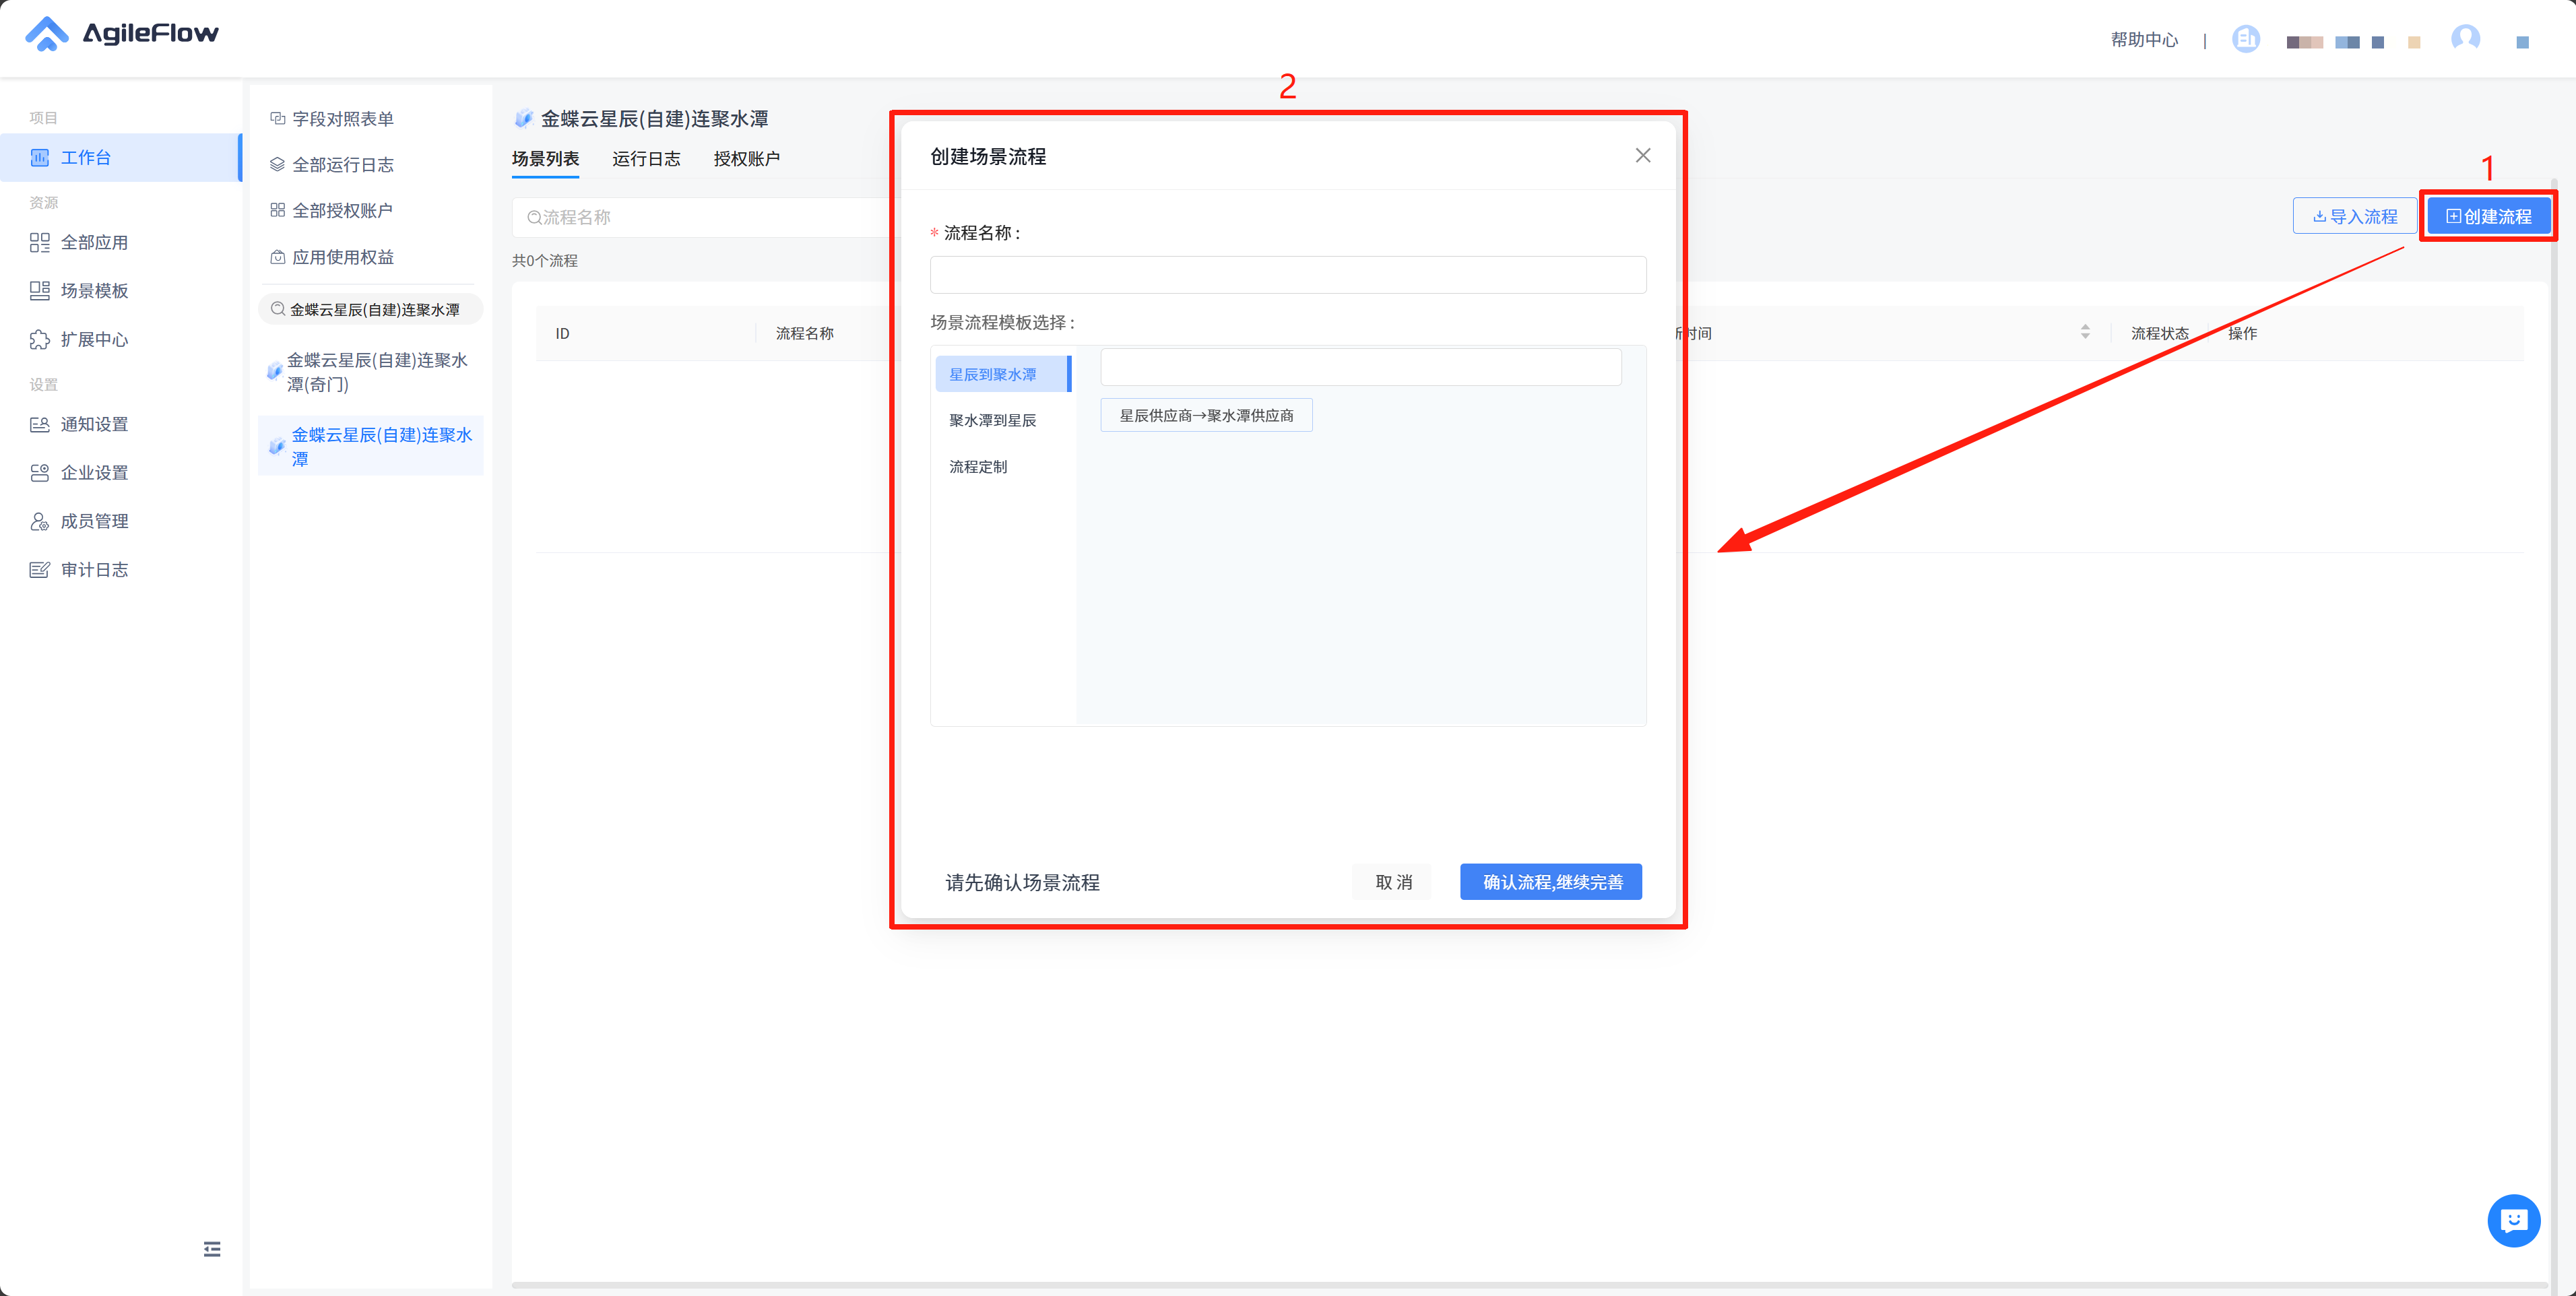Select the 星辰到聚水潭 template category
Viewport: 2576px width, 1296px height.
coord(993,374)
